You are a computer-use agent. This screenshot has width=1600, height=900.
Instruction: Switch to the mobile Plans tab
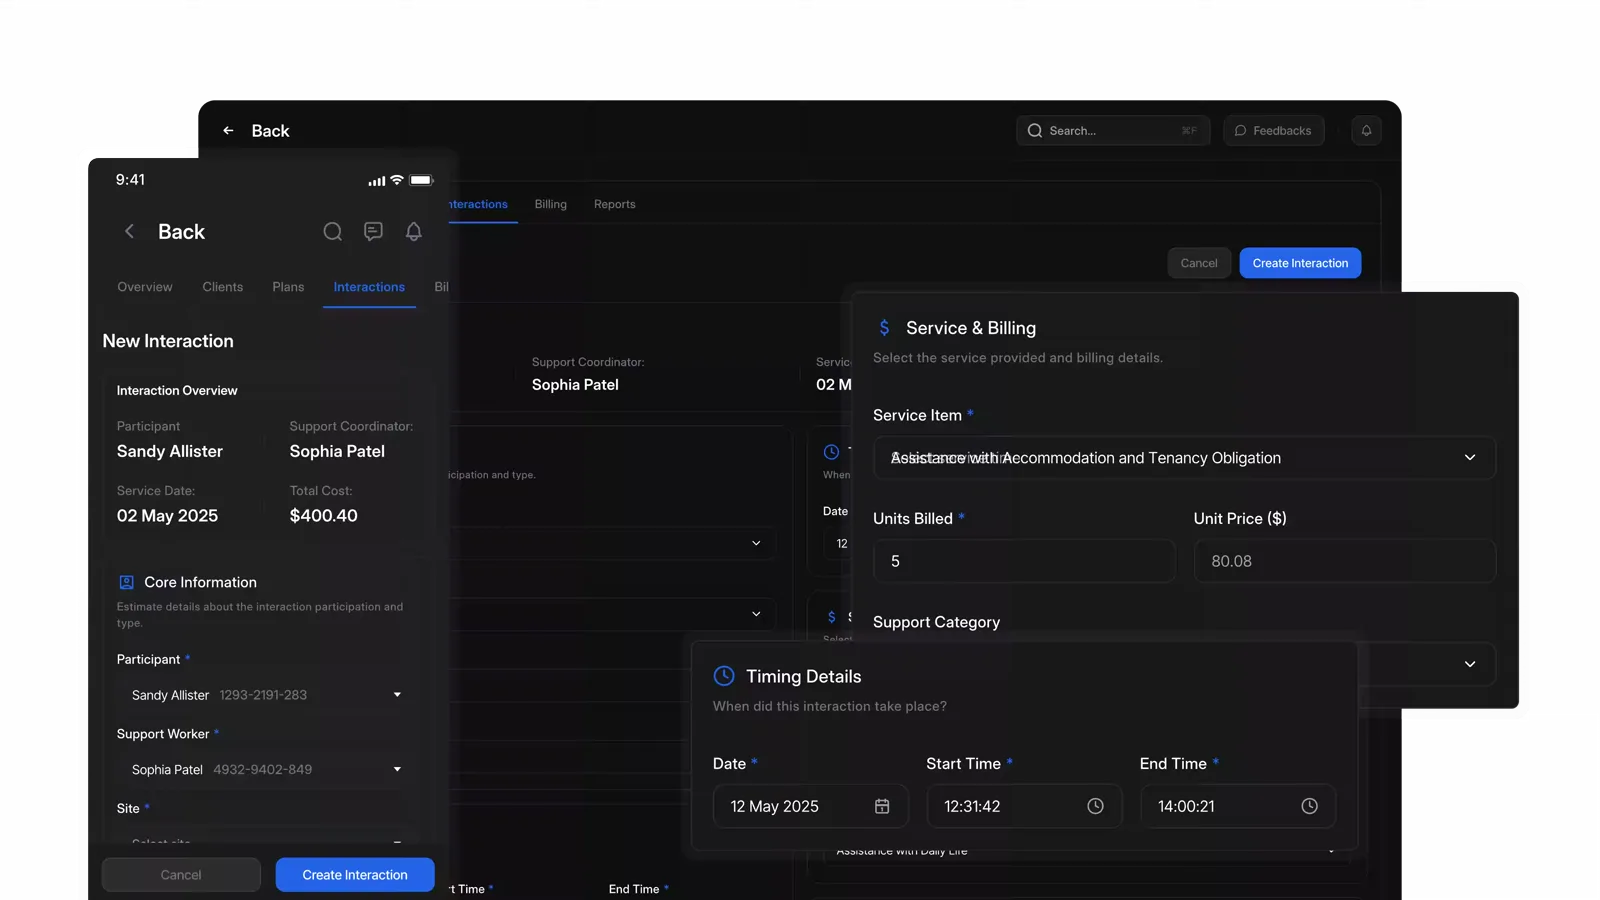288,287
